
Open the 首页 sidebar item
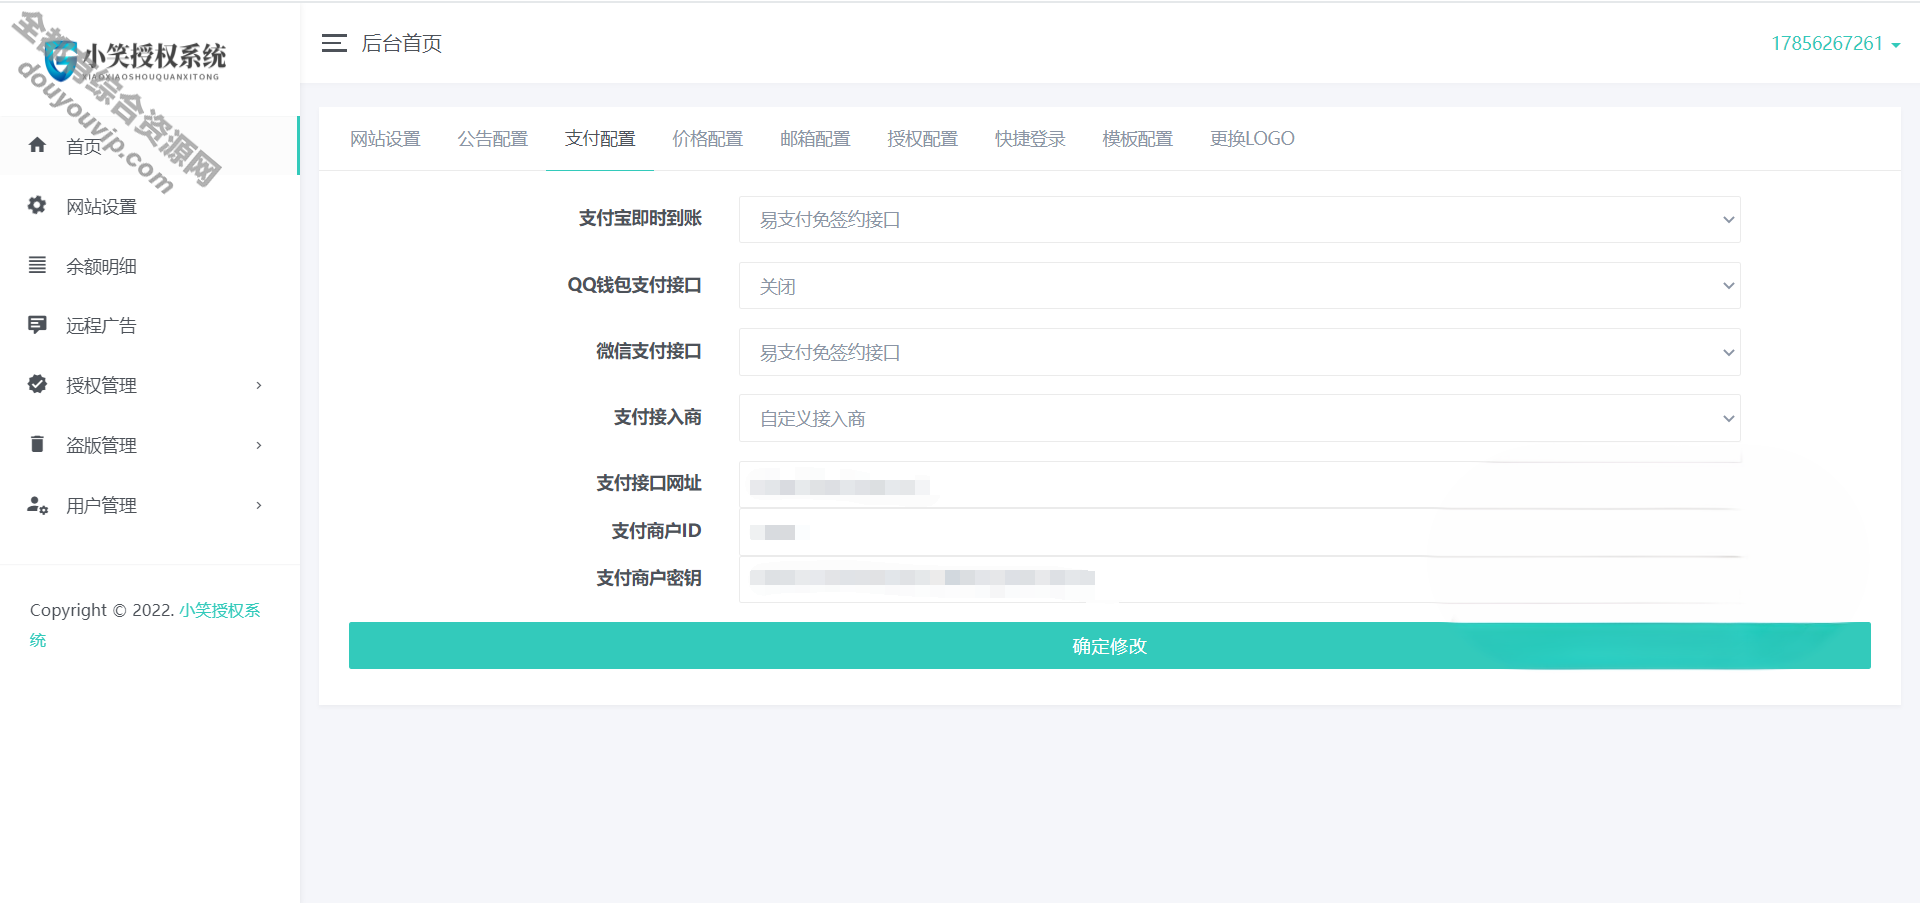pyautogui.click(x=149, y=146)
